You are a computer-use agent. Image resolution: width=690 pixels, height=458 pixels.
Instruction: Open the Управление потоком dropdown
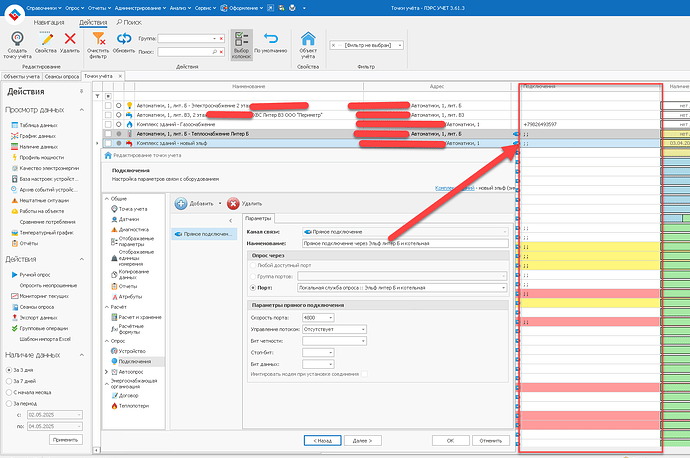(363, 329)
